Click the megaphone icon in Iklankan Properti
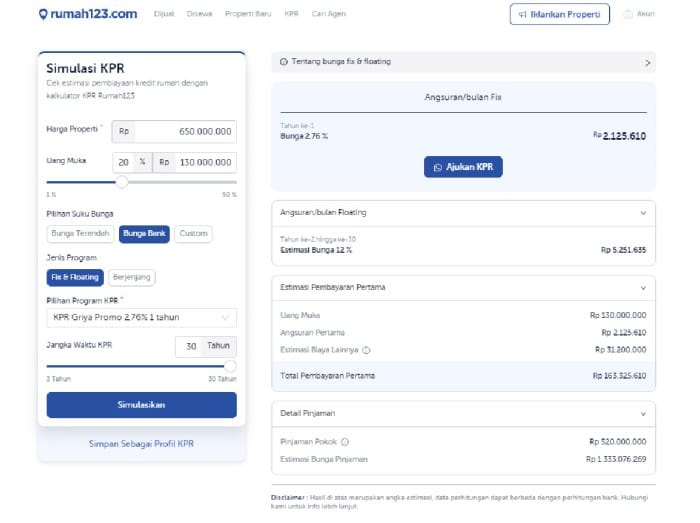This screenshot has height=523, width=700. [523, 14]
